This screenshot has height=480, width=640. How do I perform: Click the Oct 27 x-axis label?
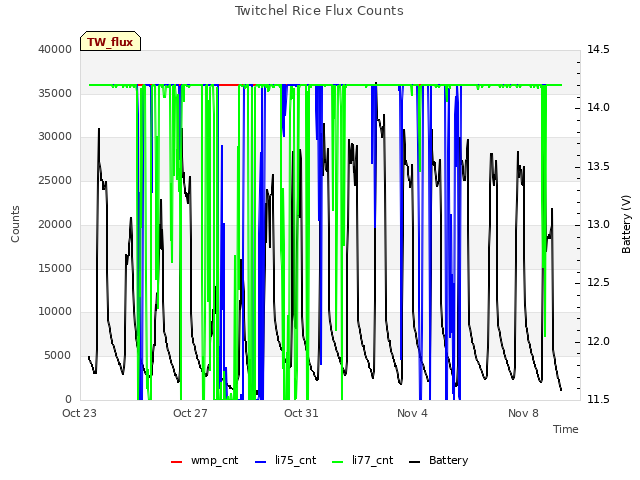(190, 413)
